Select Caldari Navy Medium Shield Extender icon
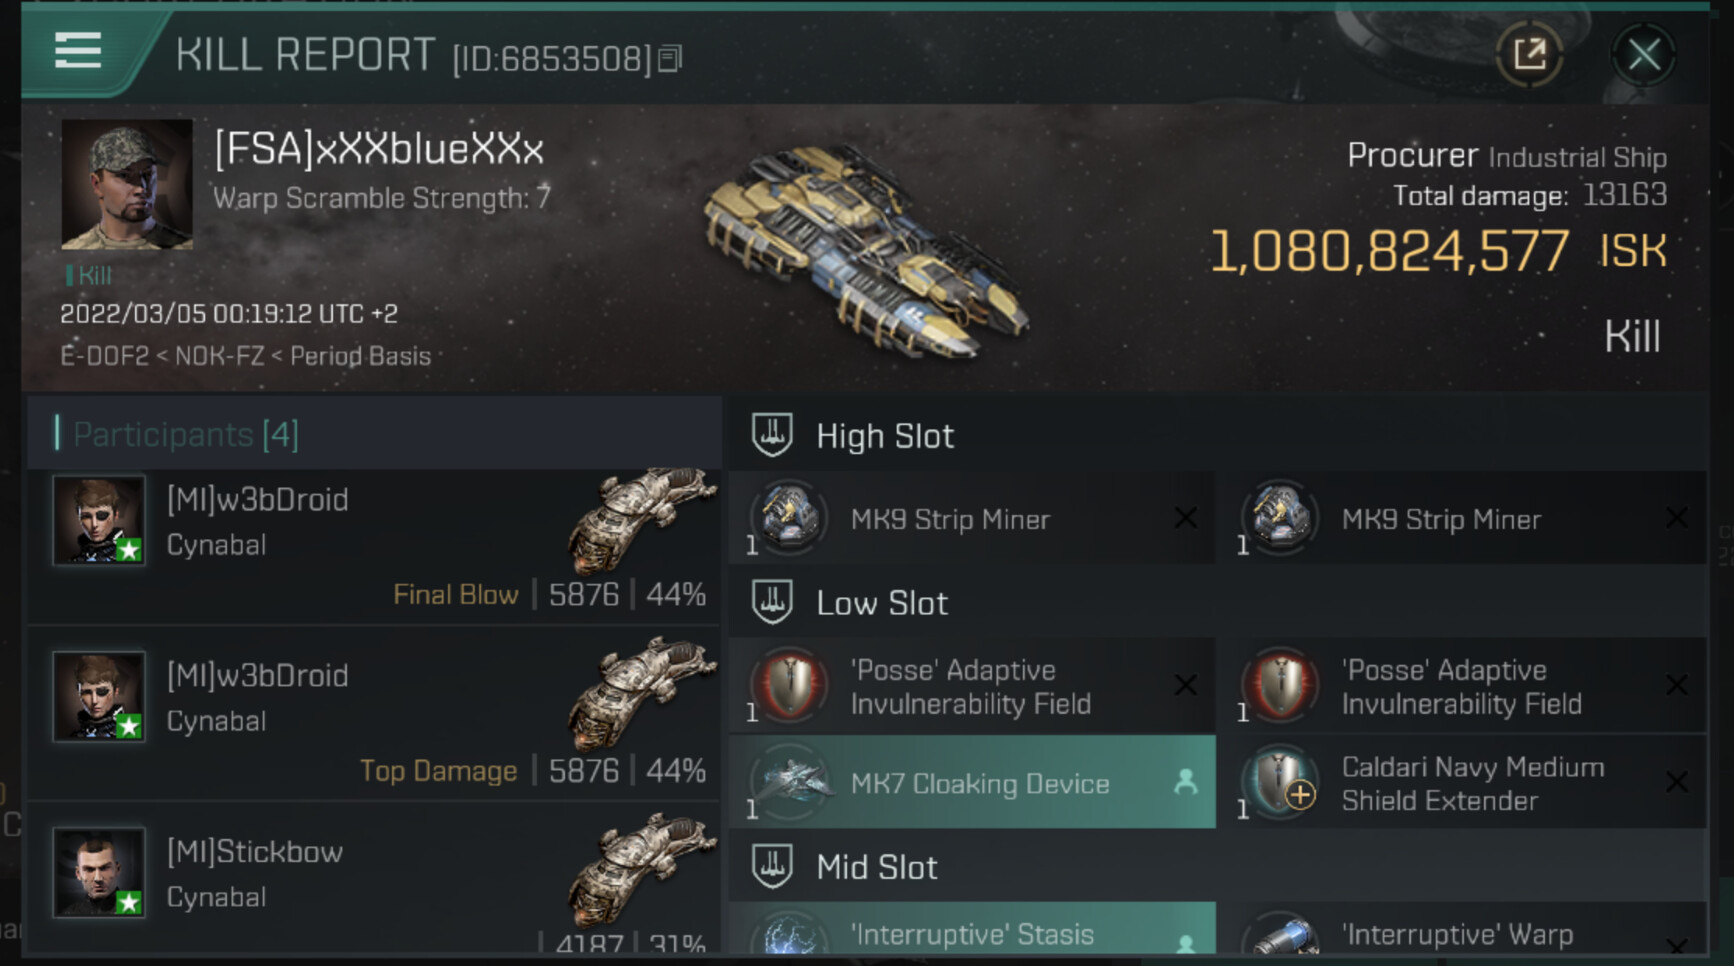 pos(1280,783)
